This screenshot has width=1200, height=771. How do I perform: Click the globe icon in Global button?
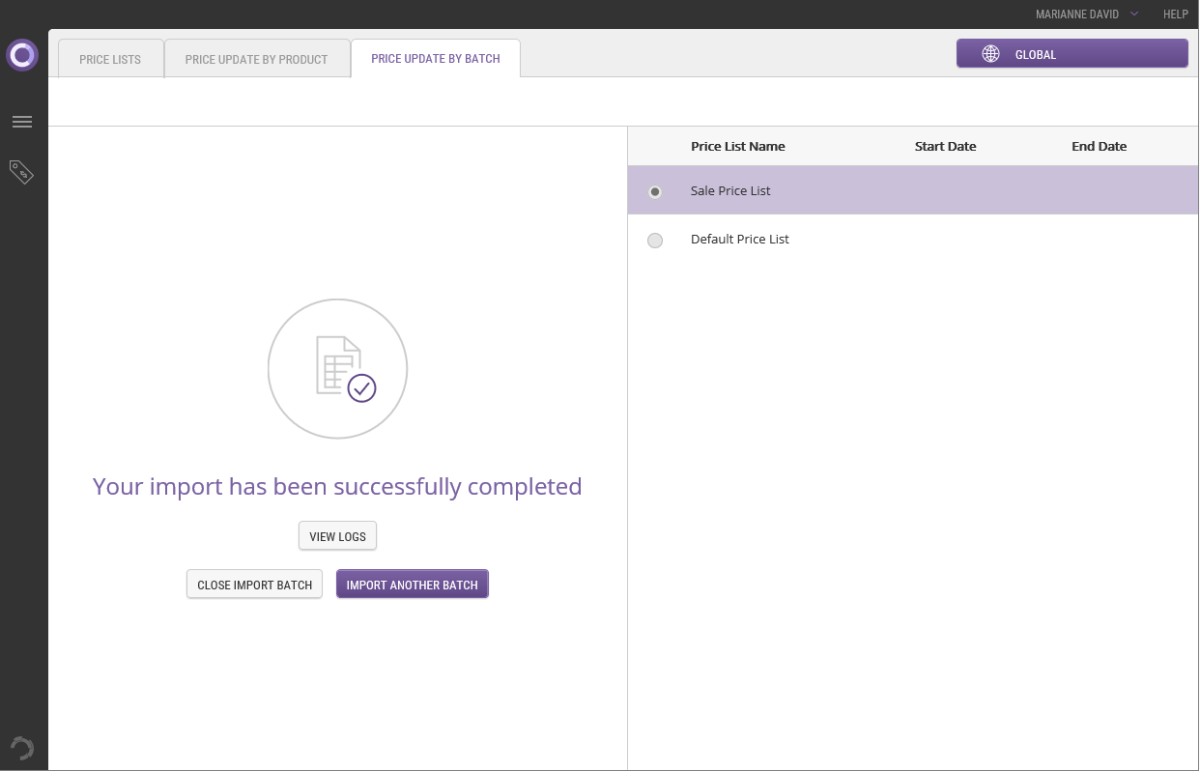coord(990,54)
